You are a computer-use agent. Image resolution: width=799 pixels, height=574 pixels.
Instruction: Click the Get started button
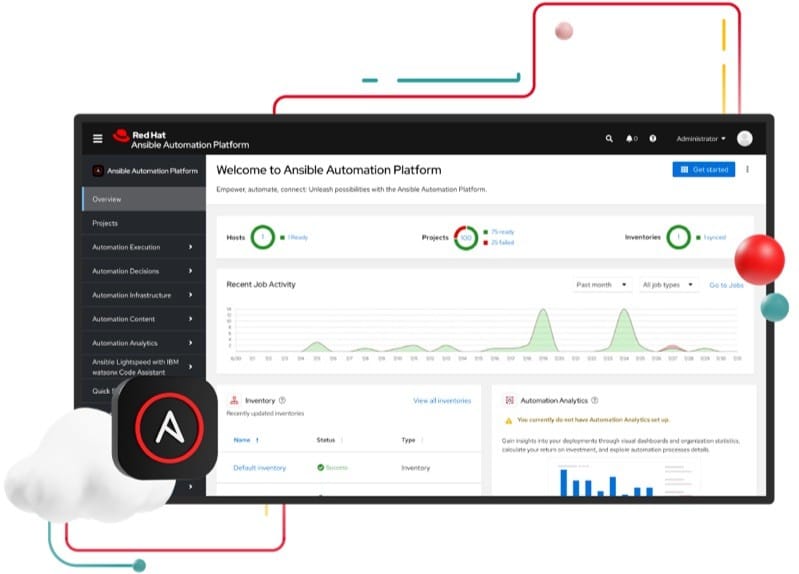704,169
